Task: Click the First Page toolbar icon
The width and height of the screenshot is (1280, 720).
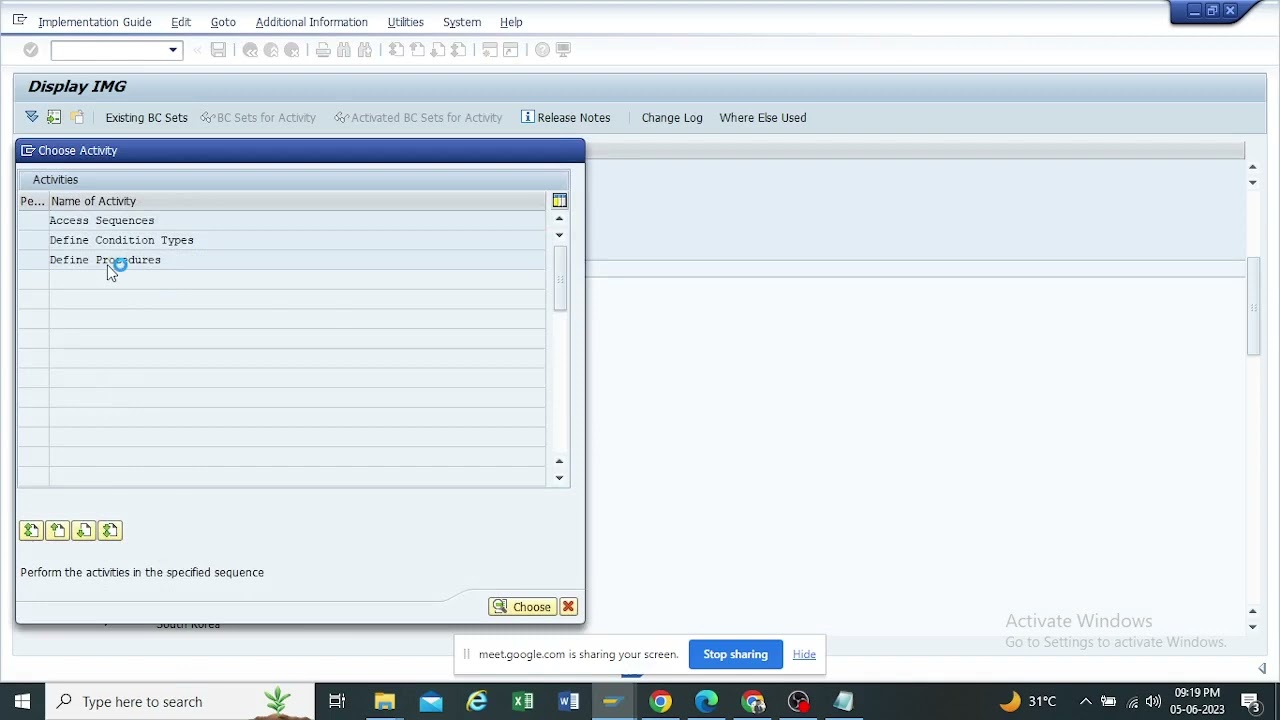Action: pos(396,50)
